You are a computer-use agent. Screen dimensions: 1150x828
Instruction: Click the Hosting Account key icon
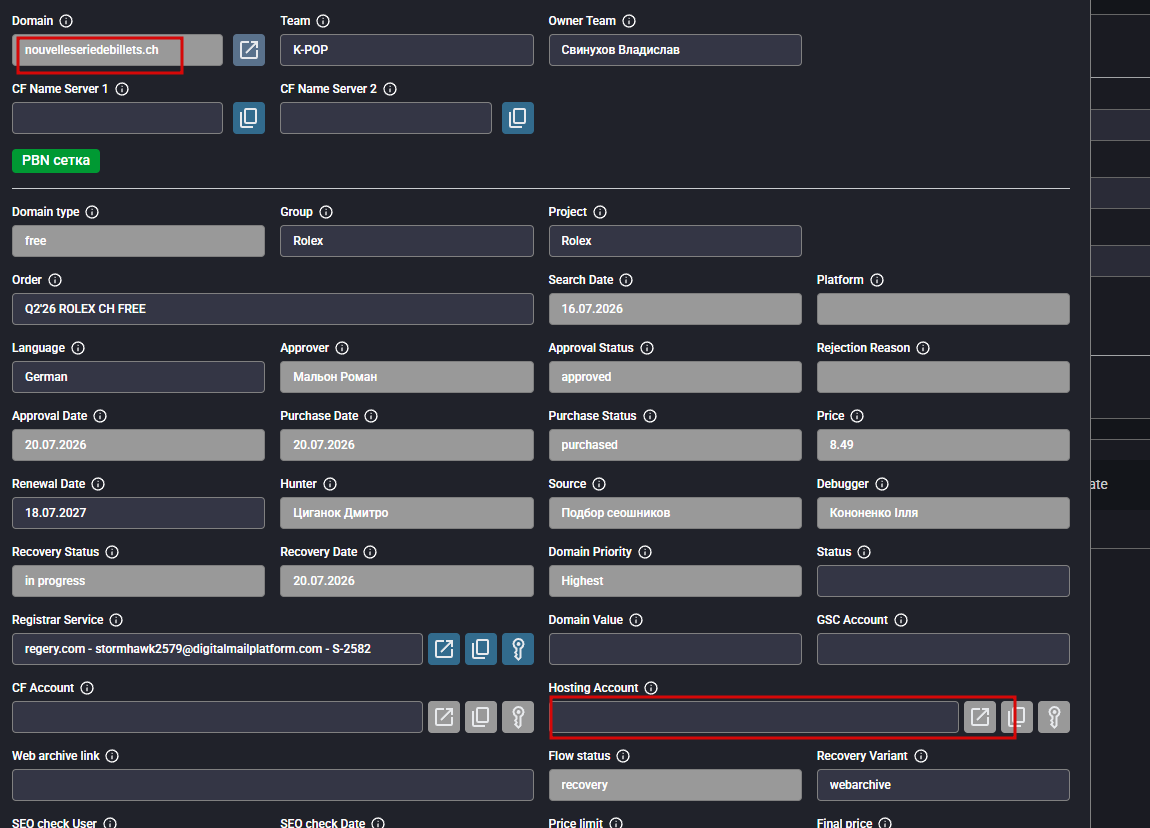click(1054, 717)
